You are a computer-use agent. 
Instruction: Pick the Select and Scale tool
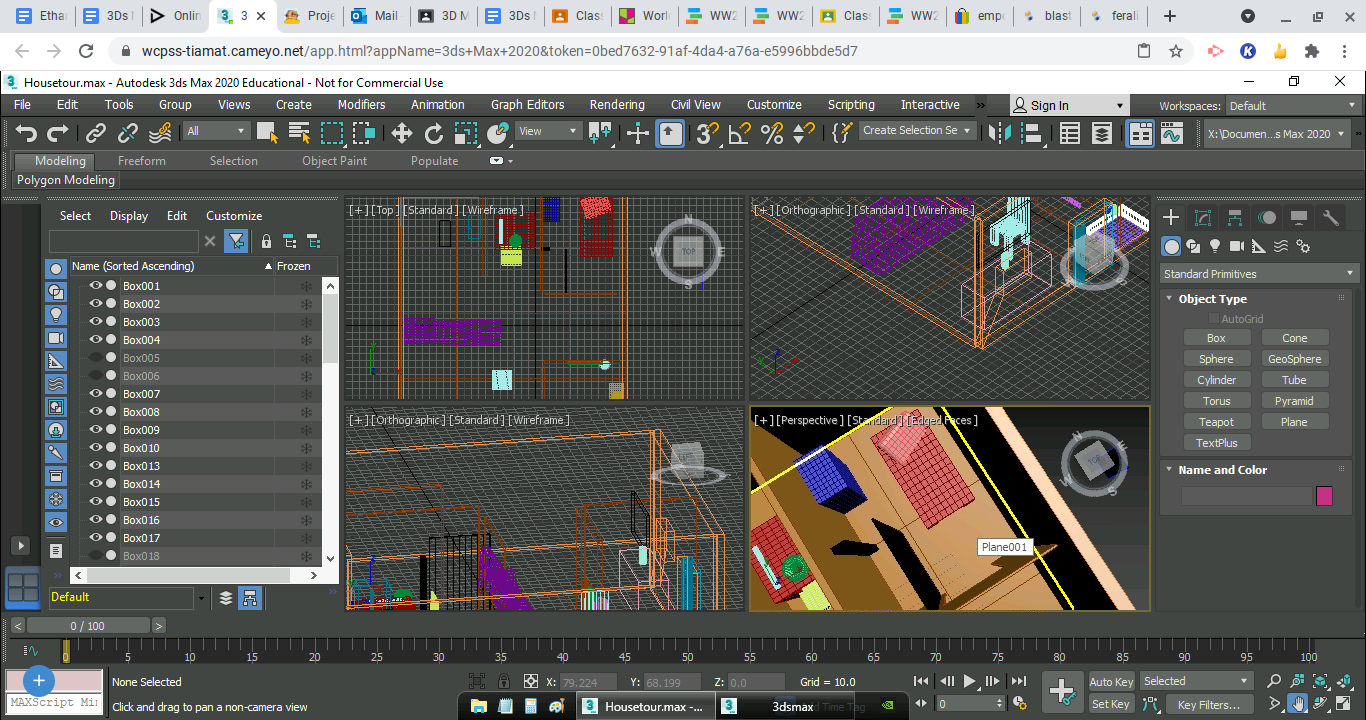coord(466,133)
